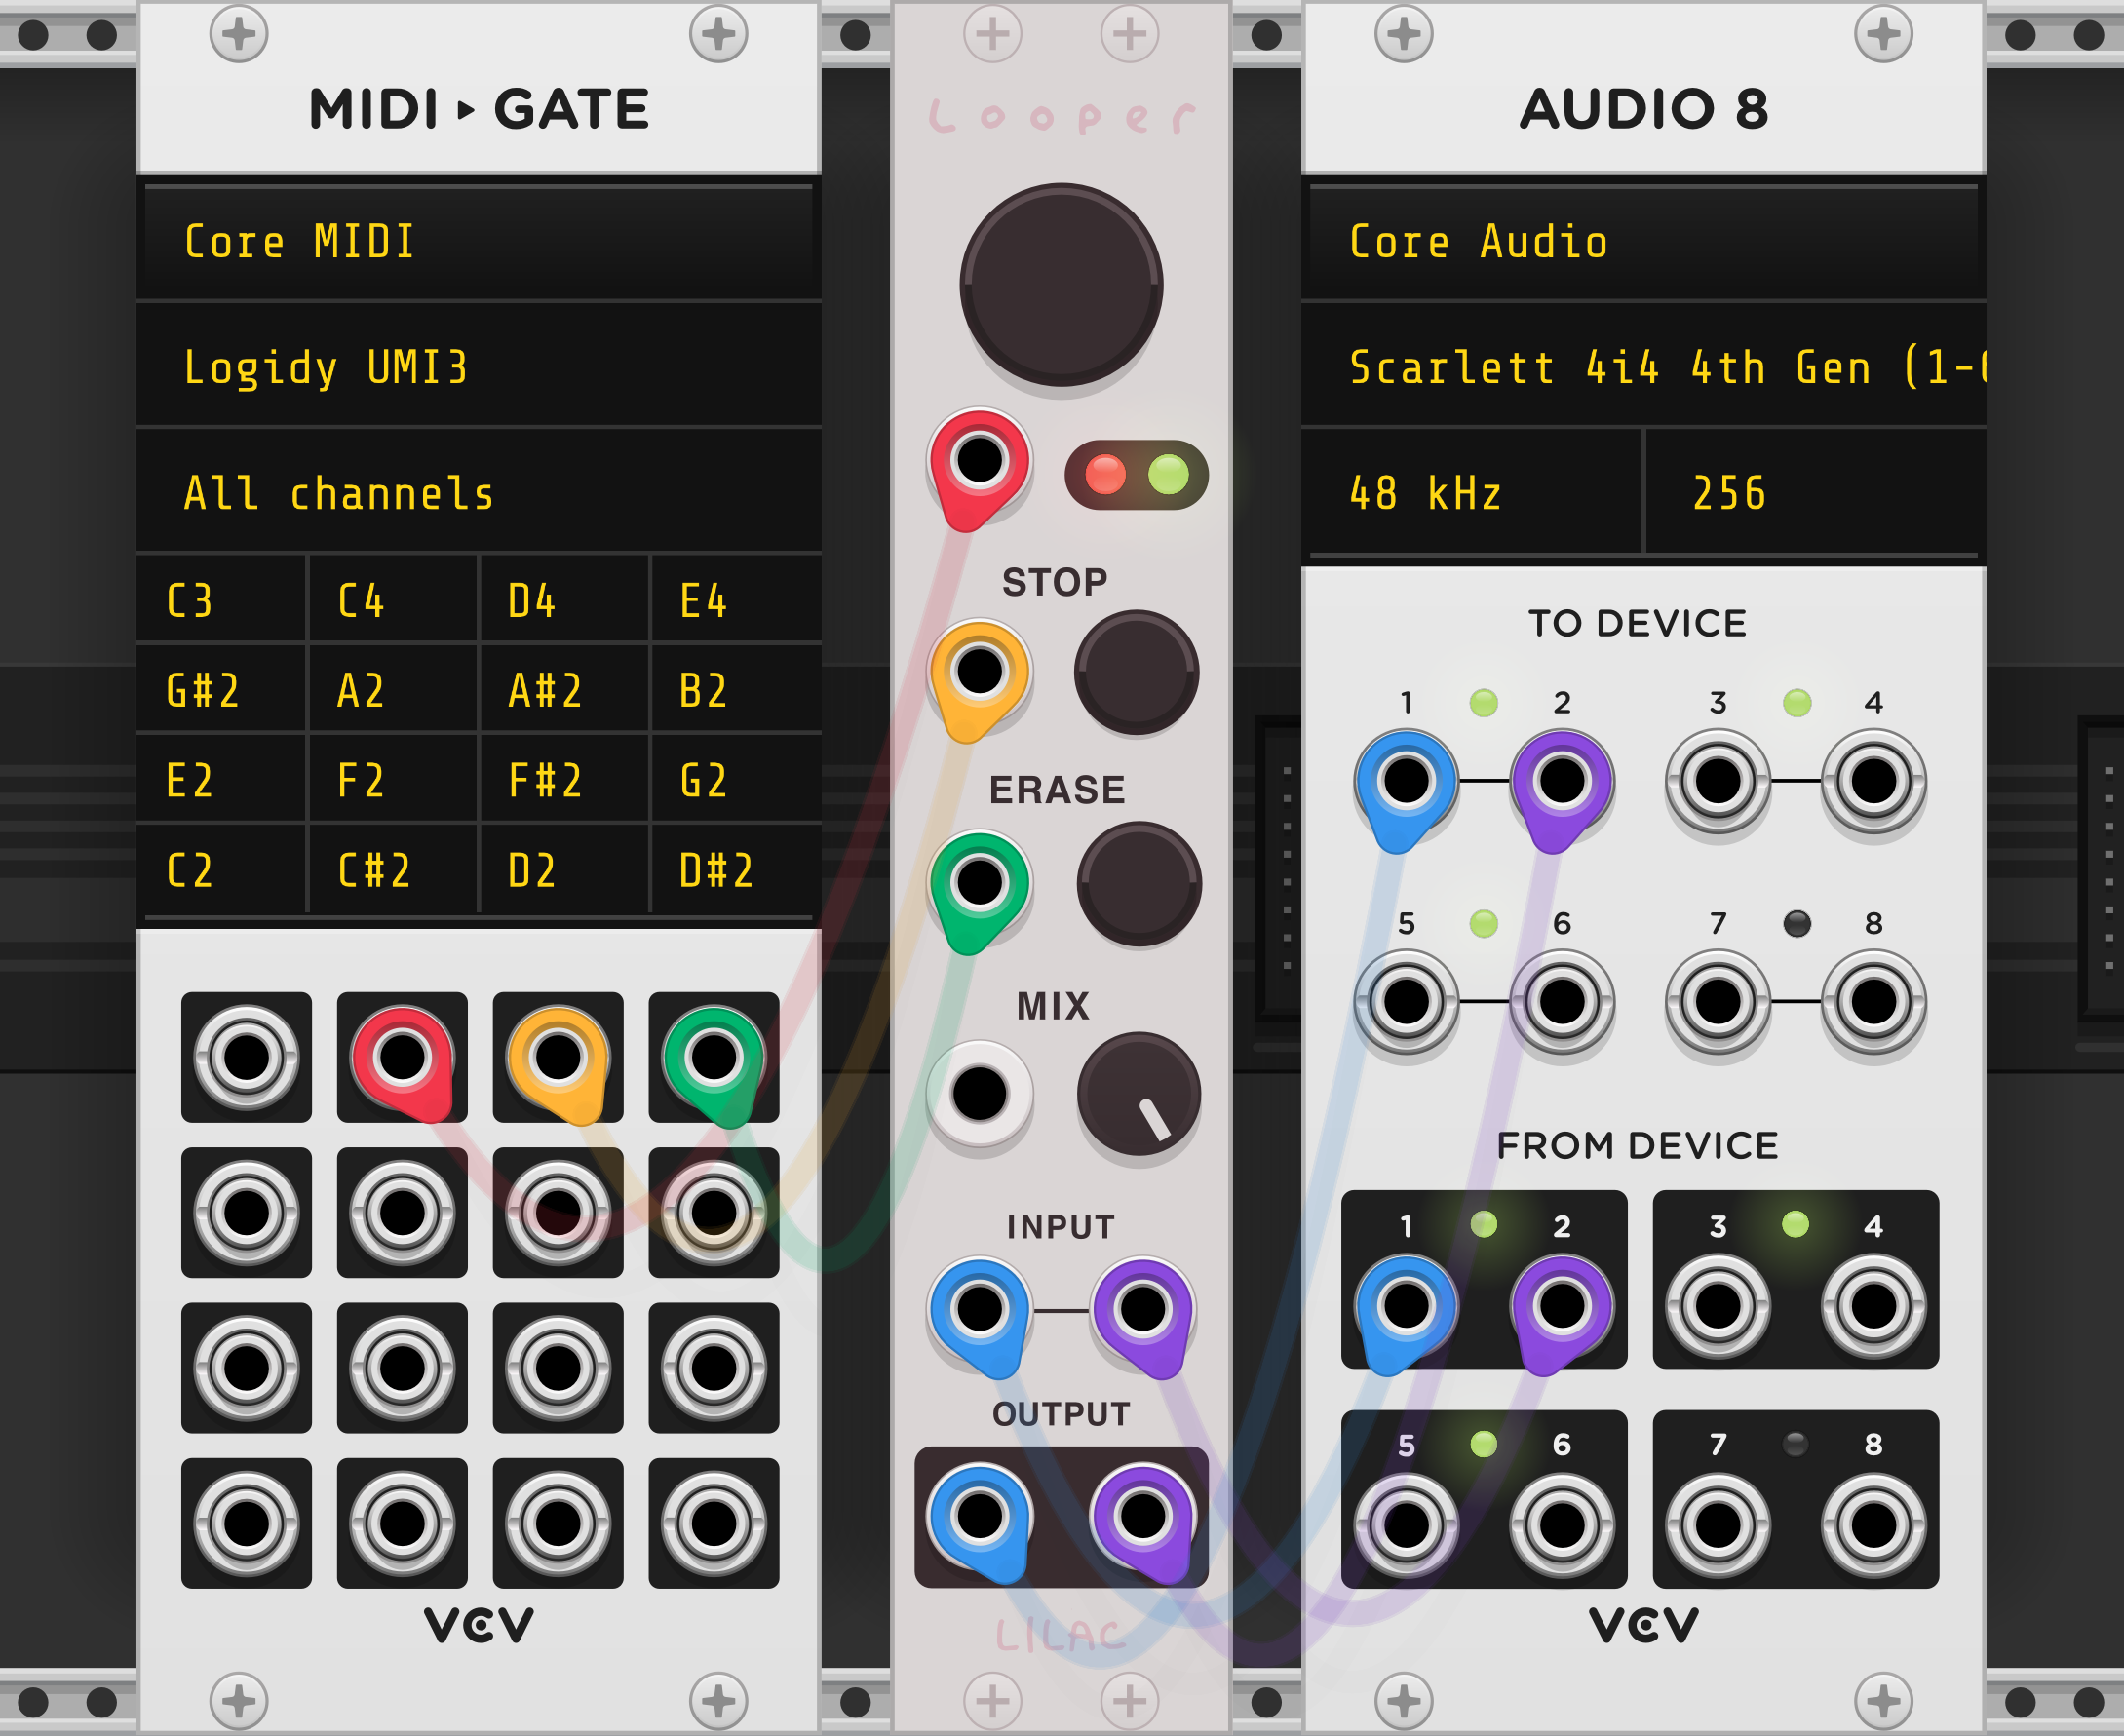Screen dimensions: 2124x1736
Task: Select the F2 note cell
Action: (x=393, y=780)
